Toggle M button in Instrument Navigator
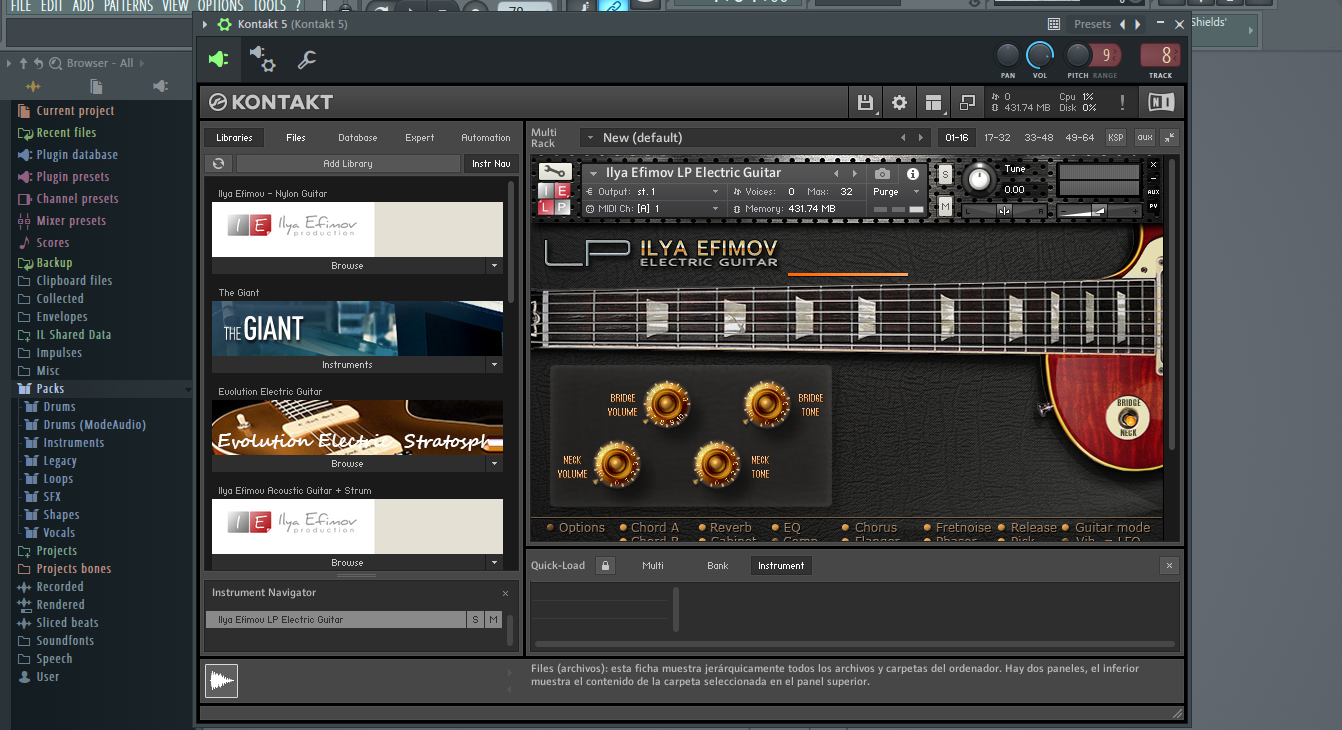This screenshot has width=1342, height=730. (493, 620)
